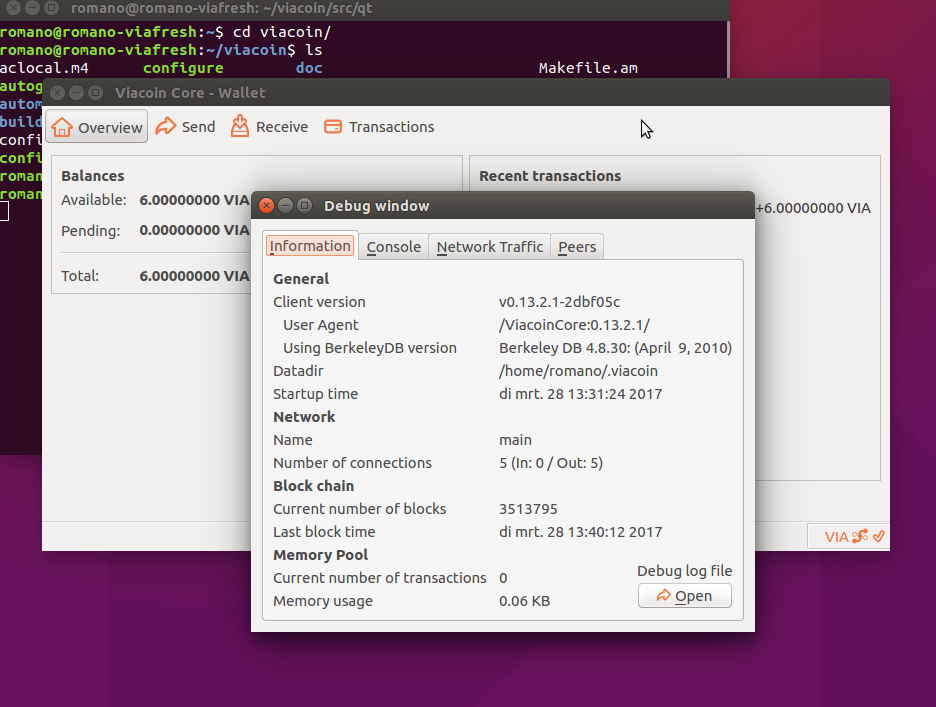
Task: Open the Overview tab in Viacoin wallet
Action: [x=97, y=127]
